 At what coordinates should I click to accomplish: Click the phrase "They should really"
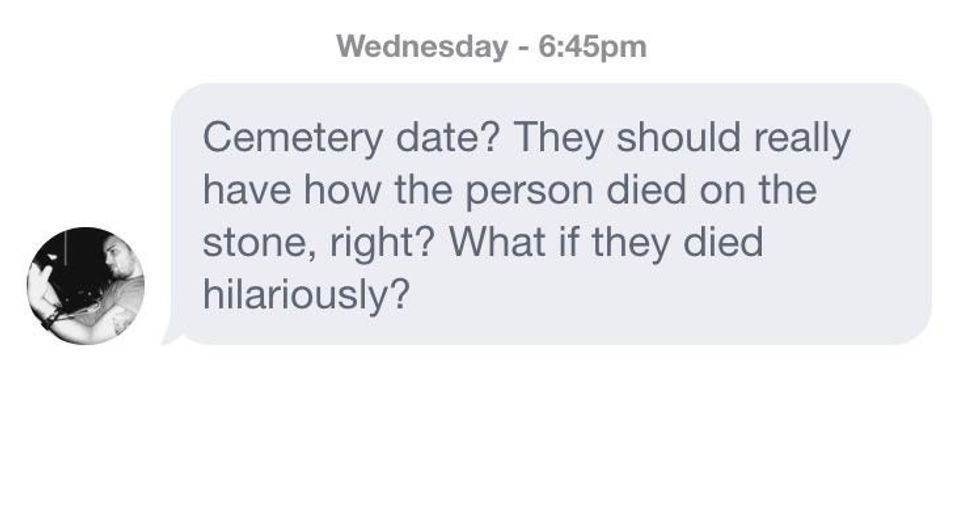coord(682,138)
